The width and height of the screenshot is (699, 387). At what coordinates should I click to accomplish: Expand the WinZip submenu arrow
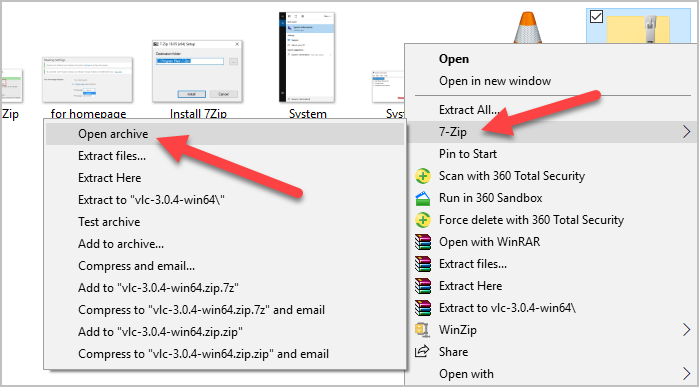[686, 330]
